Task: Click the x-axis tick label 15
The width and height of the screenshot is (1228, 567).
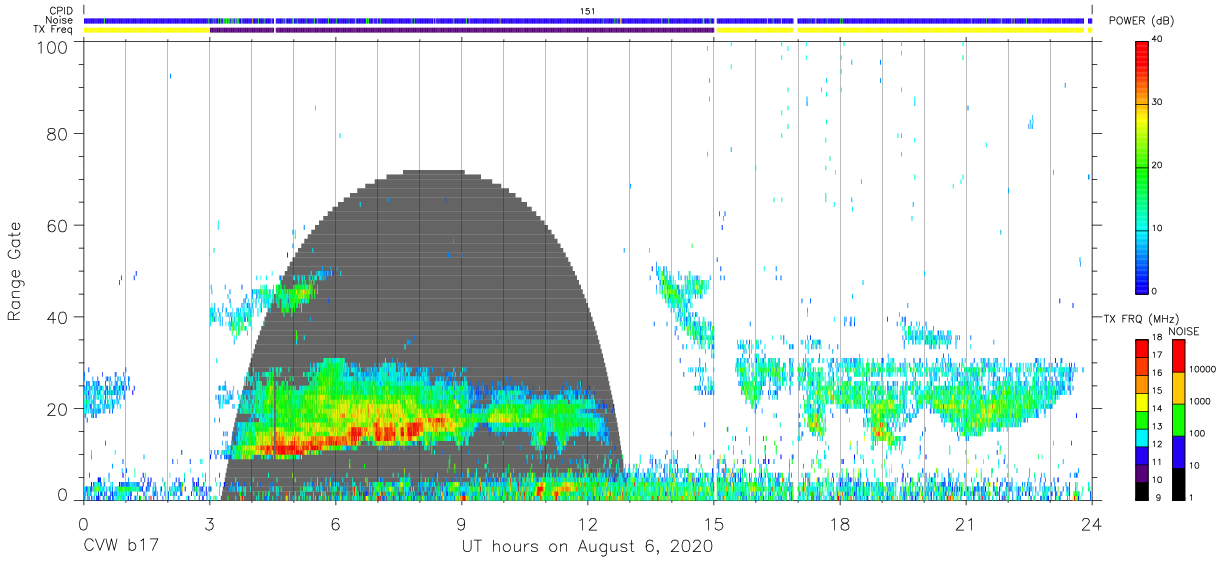Action: pos(714,523)
